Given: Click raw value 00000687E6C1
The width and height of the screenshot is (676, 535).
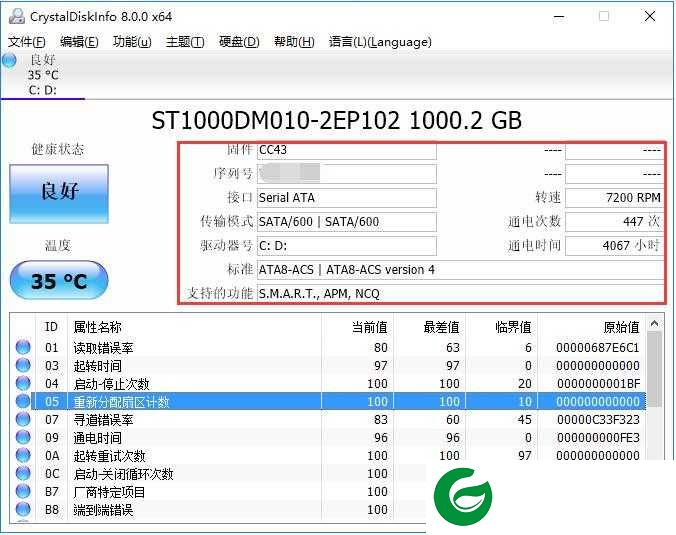Looking at the screenshot, I should [598, 347].
